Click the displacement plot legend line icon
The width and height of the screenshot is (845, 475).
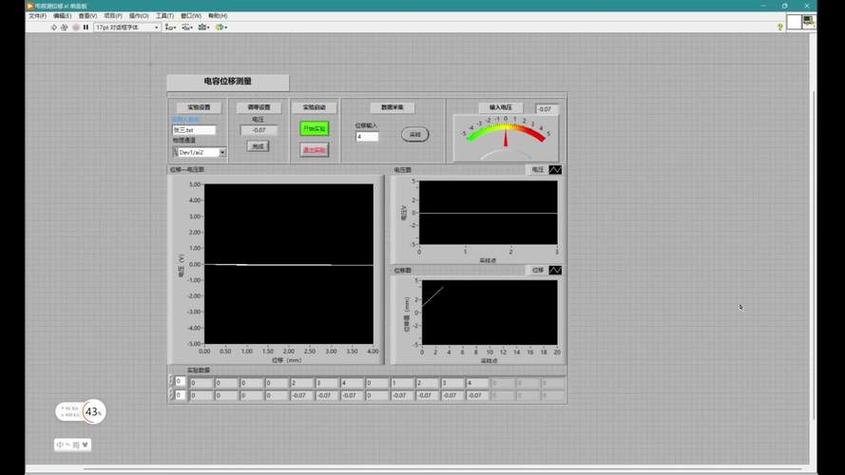coord(555,270)
